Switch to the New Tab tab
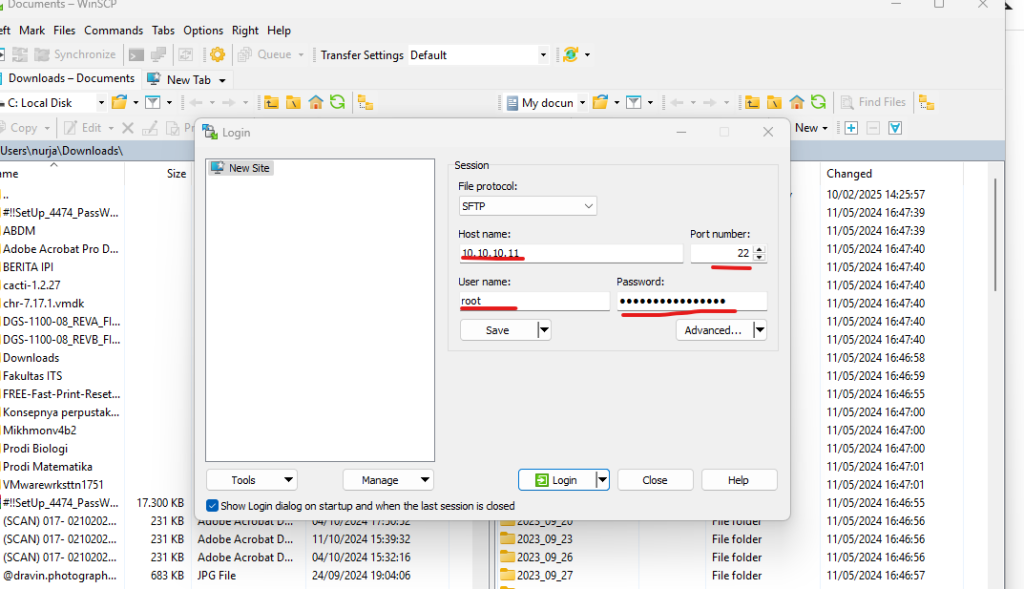 188,79
